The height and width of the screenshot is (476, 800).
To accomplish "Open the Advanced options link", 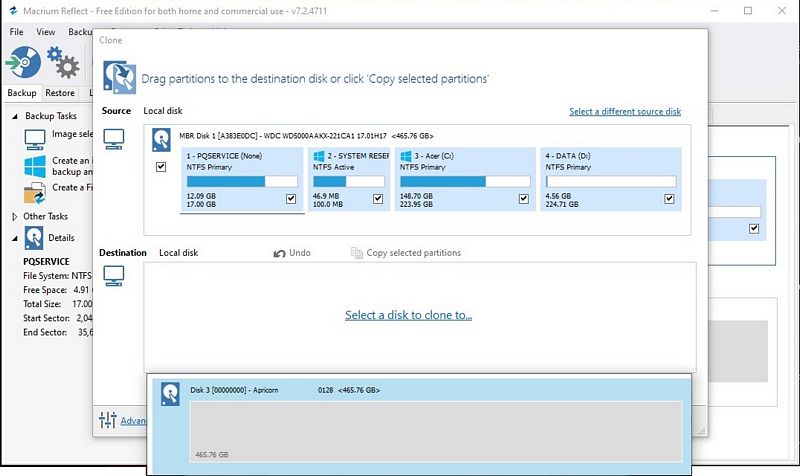I will coord(134,421).
